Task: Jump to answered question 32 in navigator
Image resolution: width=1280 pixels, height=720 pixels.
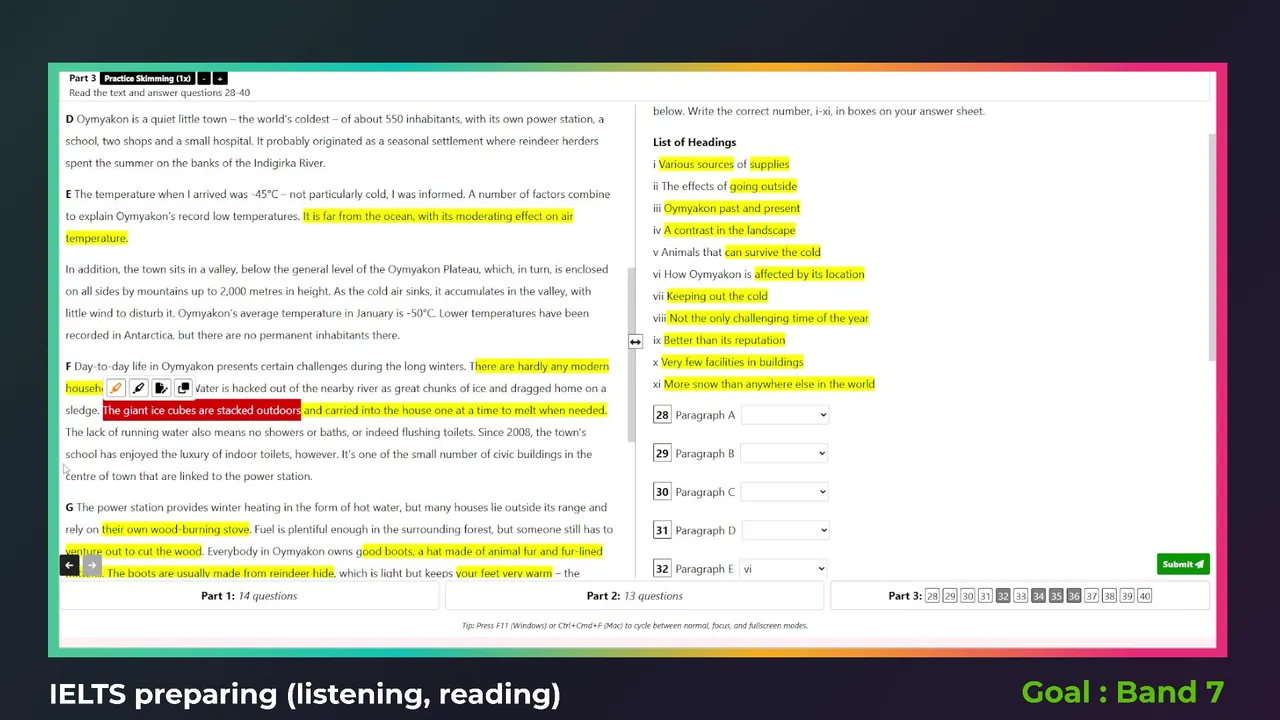Action: tap(1003, 596)
